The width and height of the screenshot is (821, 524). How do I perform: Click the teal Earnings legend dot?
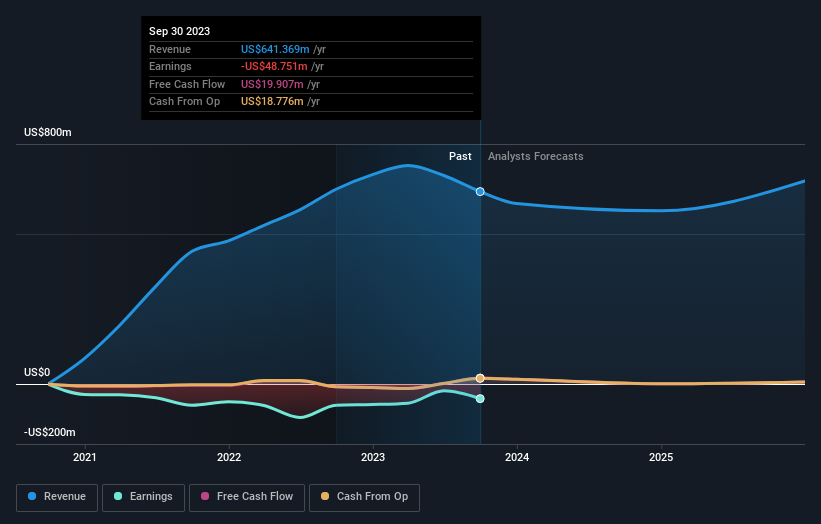tap(118, 496)
